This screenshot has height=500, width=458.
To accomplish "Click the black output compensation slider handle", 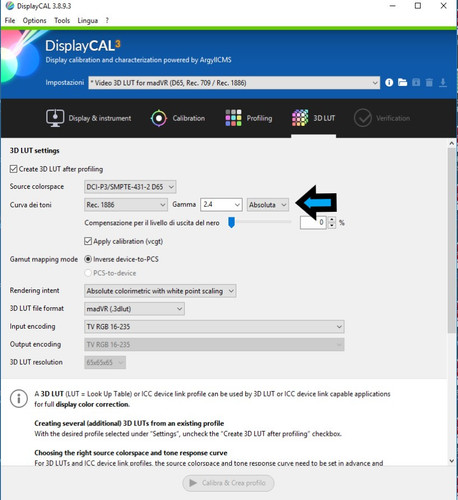I will [231, 222].
